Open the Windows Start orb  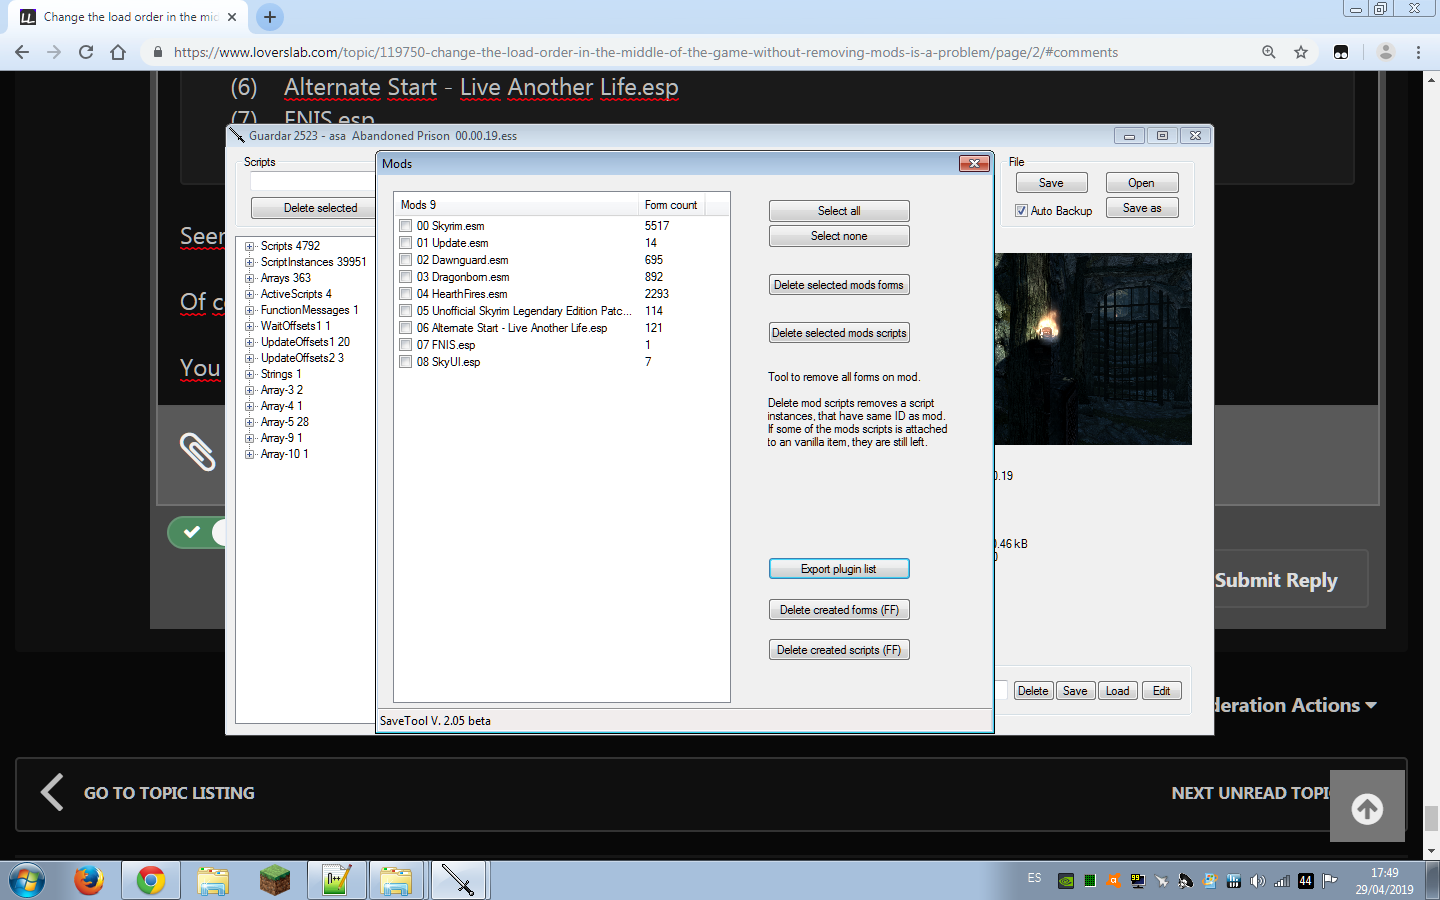coord(27,881)
